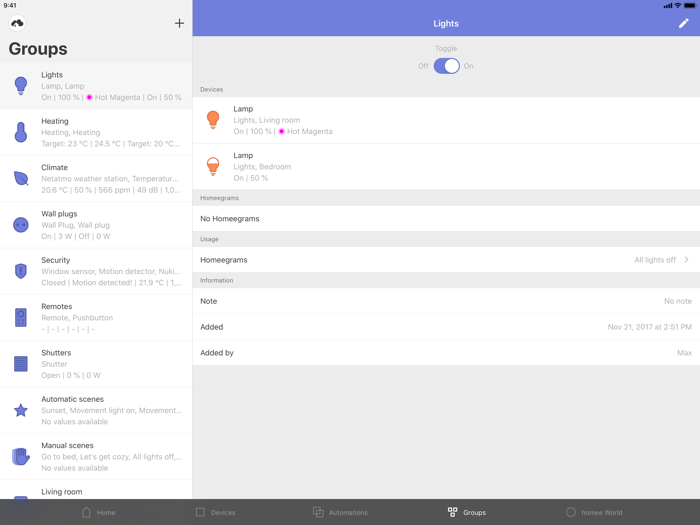Open Lamp in Lights, Bedroom
Image resolution: width=700 pixels, height=525 pixels.
coord(446,167)
